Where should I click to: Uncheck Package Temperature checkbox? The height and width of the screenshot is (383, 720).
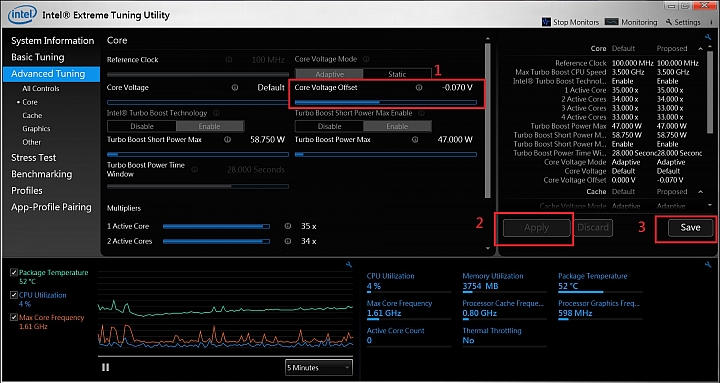[x=14, y=273]
